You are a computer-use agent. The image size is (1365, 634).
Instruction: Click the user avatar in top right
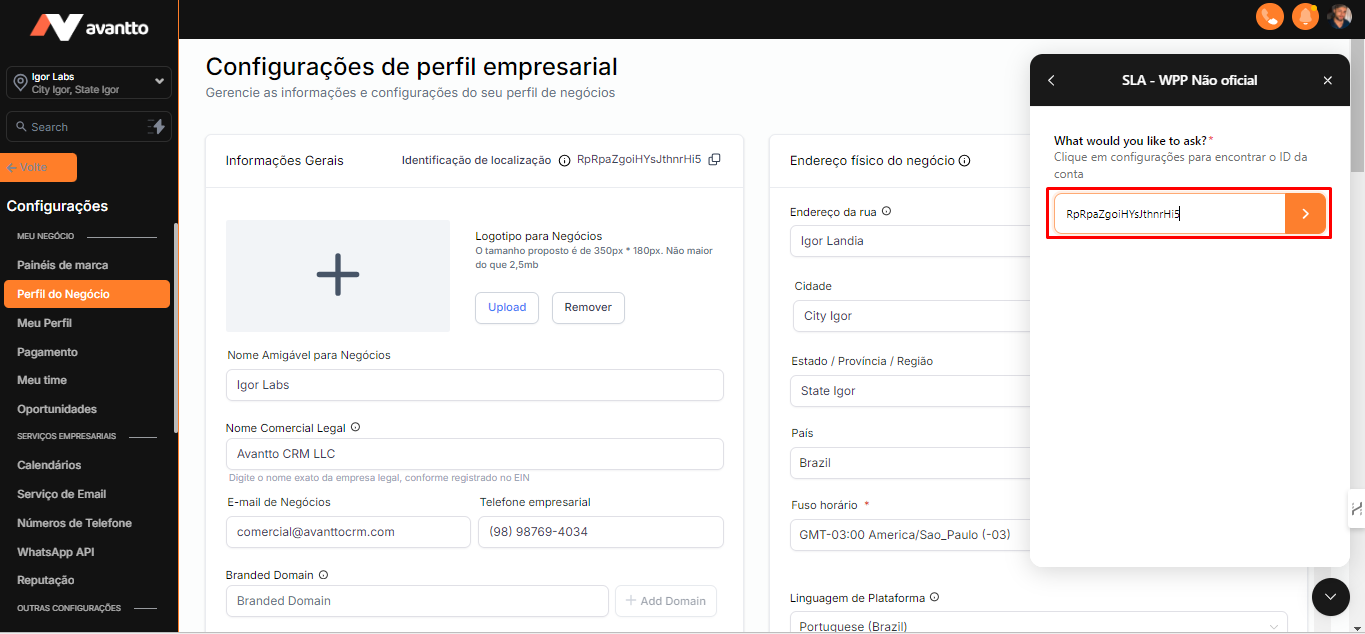coord(1340,16)
